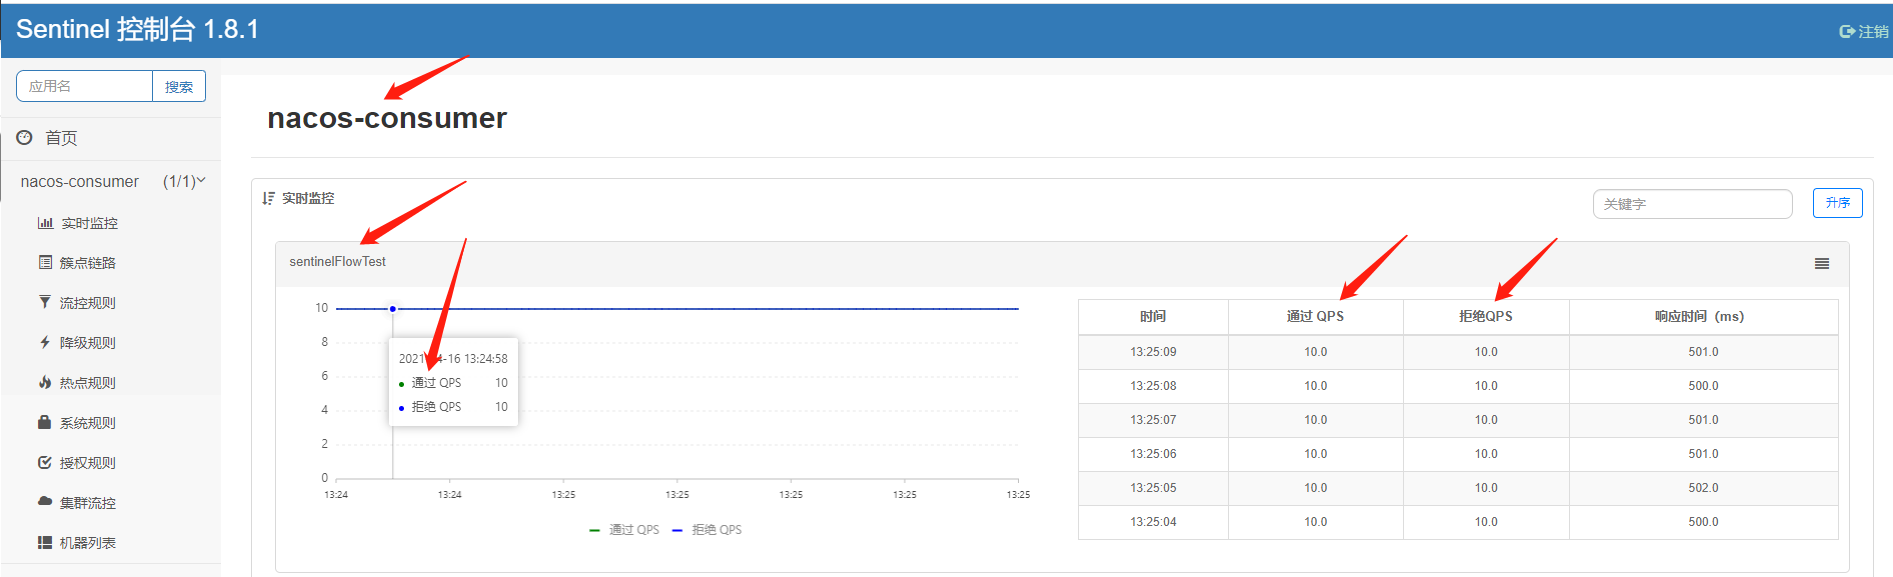Click the Sentinel 控制台 1.8.1 header title

point(137,29)
